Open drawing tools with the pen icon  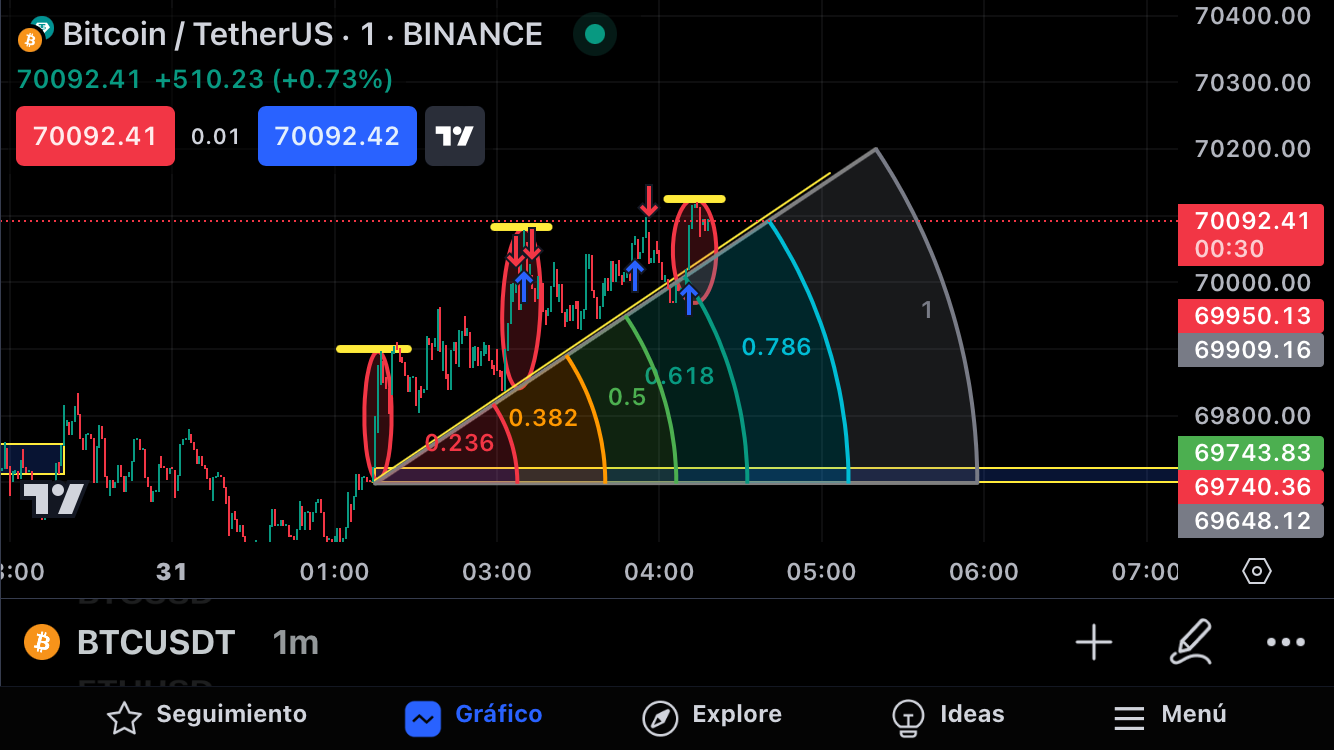1190,642
